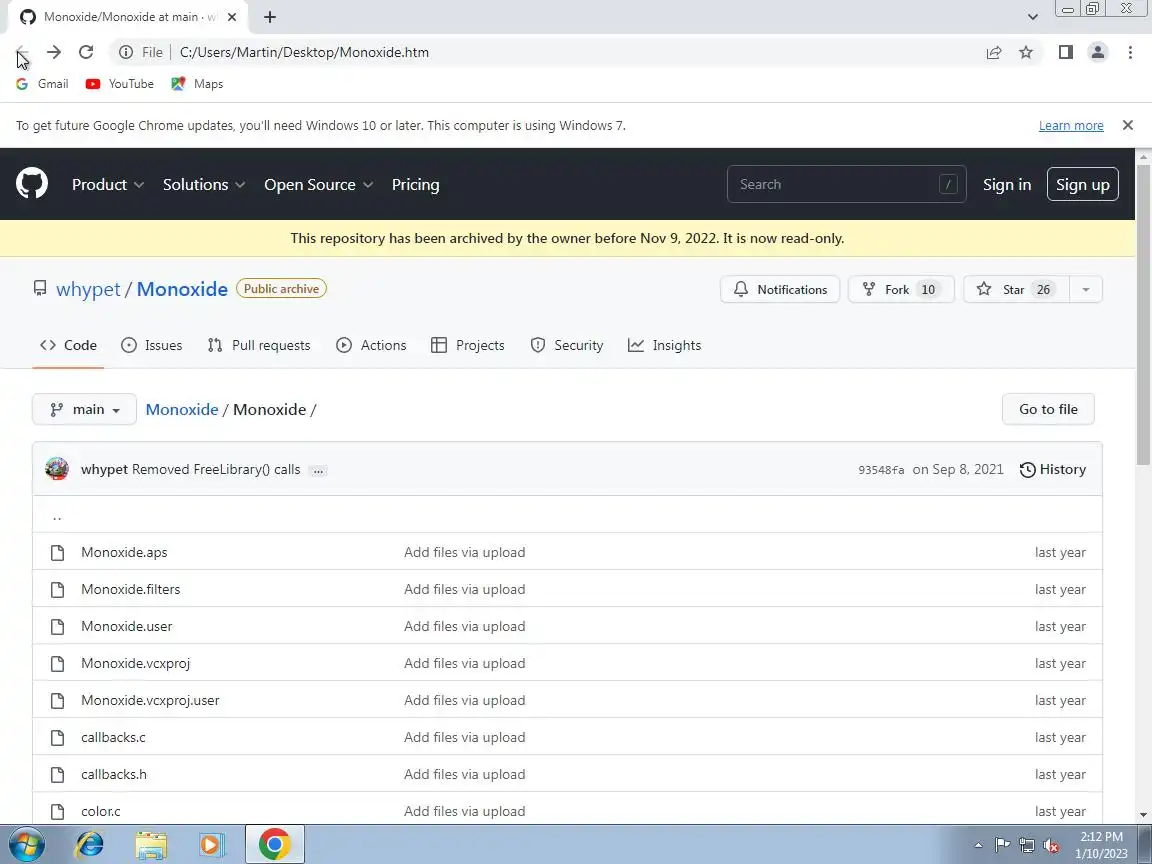Click file icon next to callbacks.c
Viewport: 1152px width, 864px height.
tap(57, 738)
